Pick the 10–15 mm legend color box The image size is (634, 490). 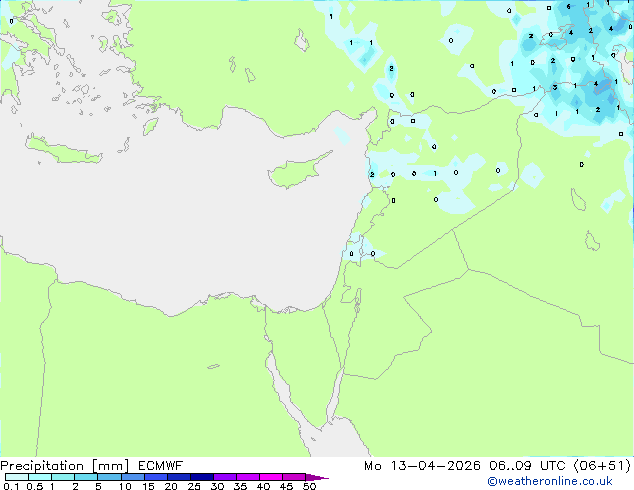click(133, 477)
